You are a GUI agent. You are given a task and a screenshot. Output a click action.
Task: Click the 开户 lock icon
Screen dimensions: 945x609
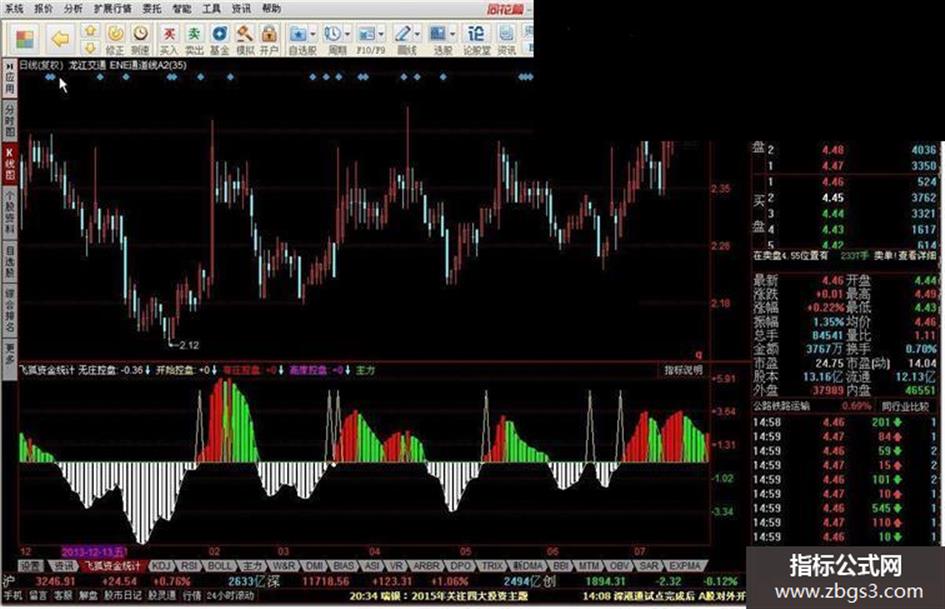tap(269, 39)
